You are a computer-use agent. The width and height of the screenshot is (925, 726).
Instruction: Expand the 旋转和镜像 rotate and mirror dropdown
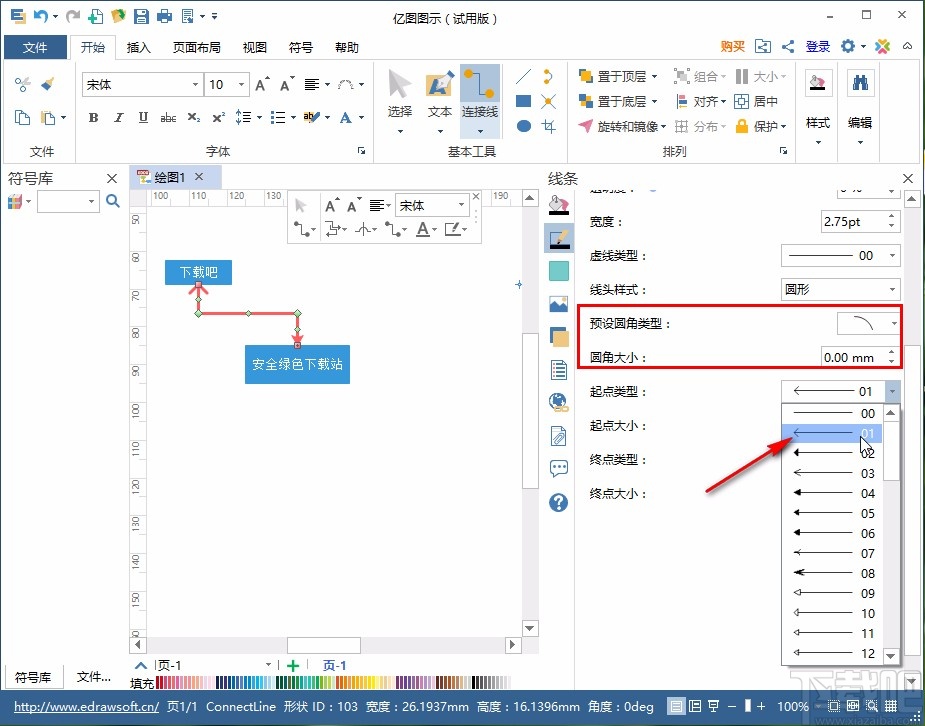coord(663,126)
